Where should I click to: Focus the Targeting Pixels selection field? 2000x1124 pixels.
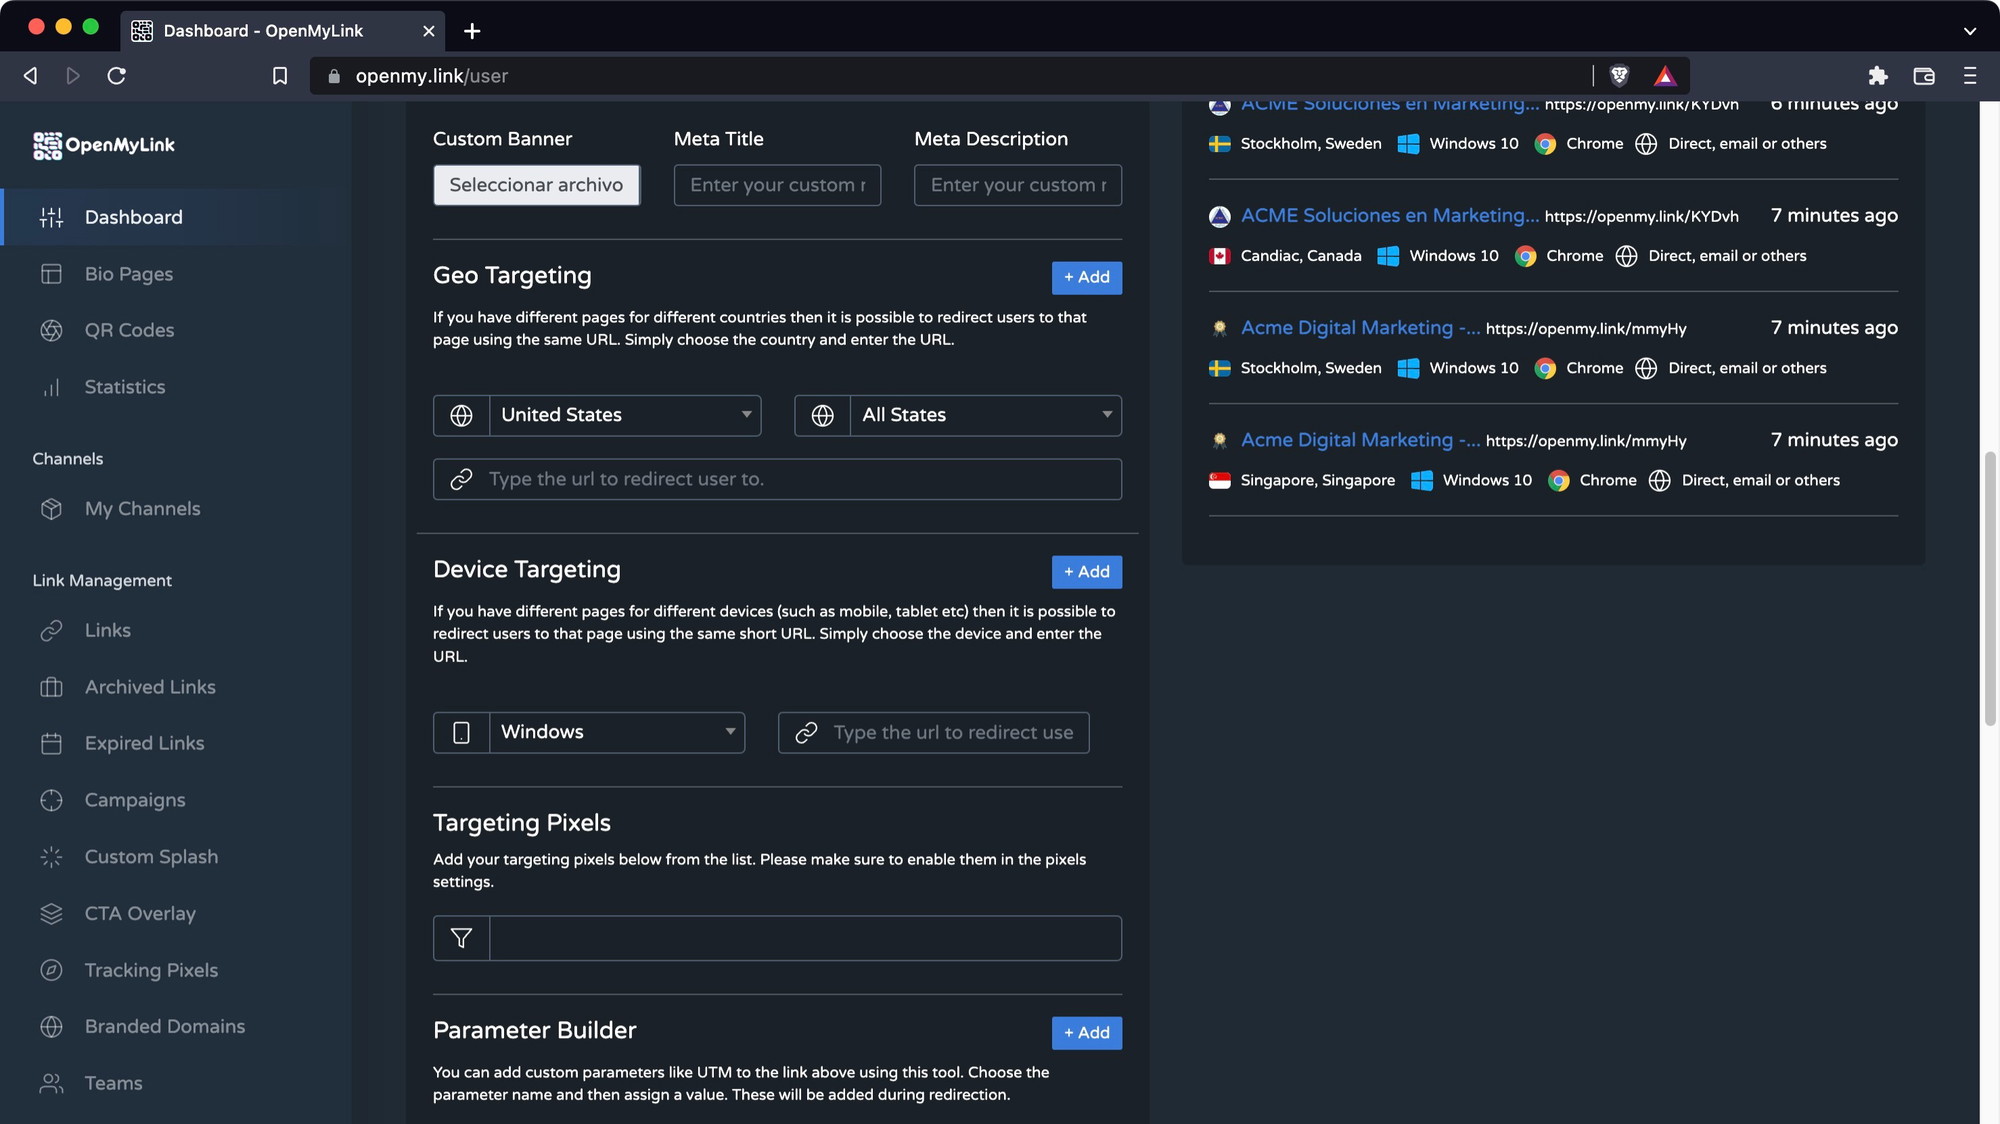click(x=805, y=938)
